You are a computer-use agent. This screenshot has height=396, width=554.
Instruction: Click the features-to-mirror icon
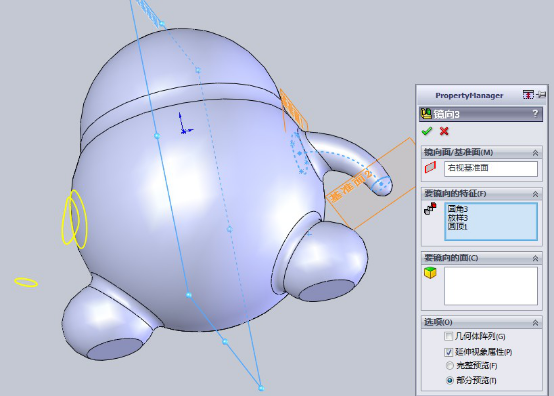point(431,208)
